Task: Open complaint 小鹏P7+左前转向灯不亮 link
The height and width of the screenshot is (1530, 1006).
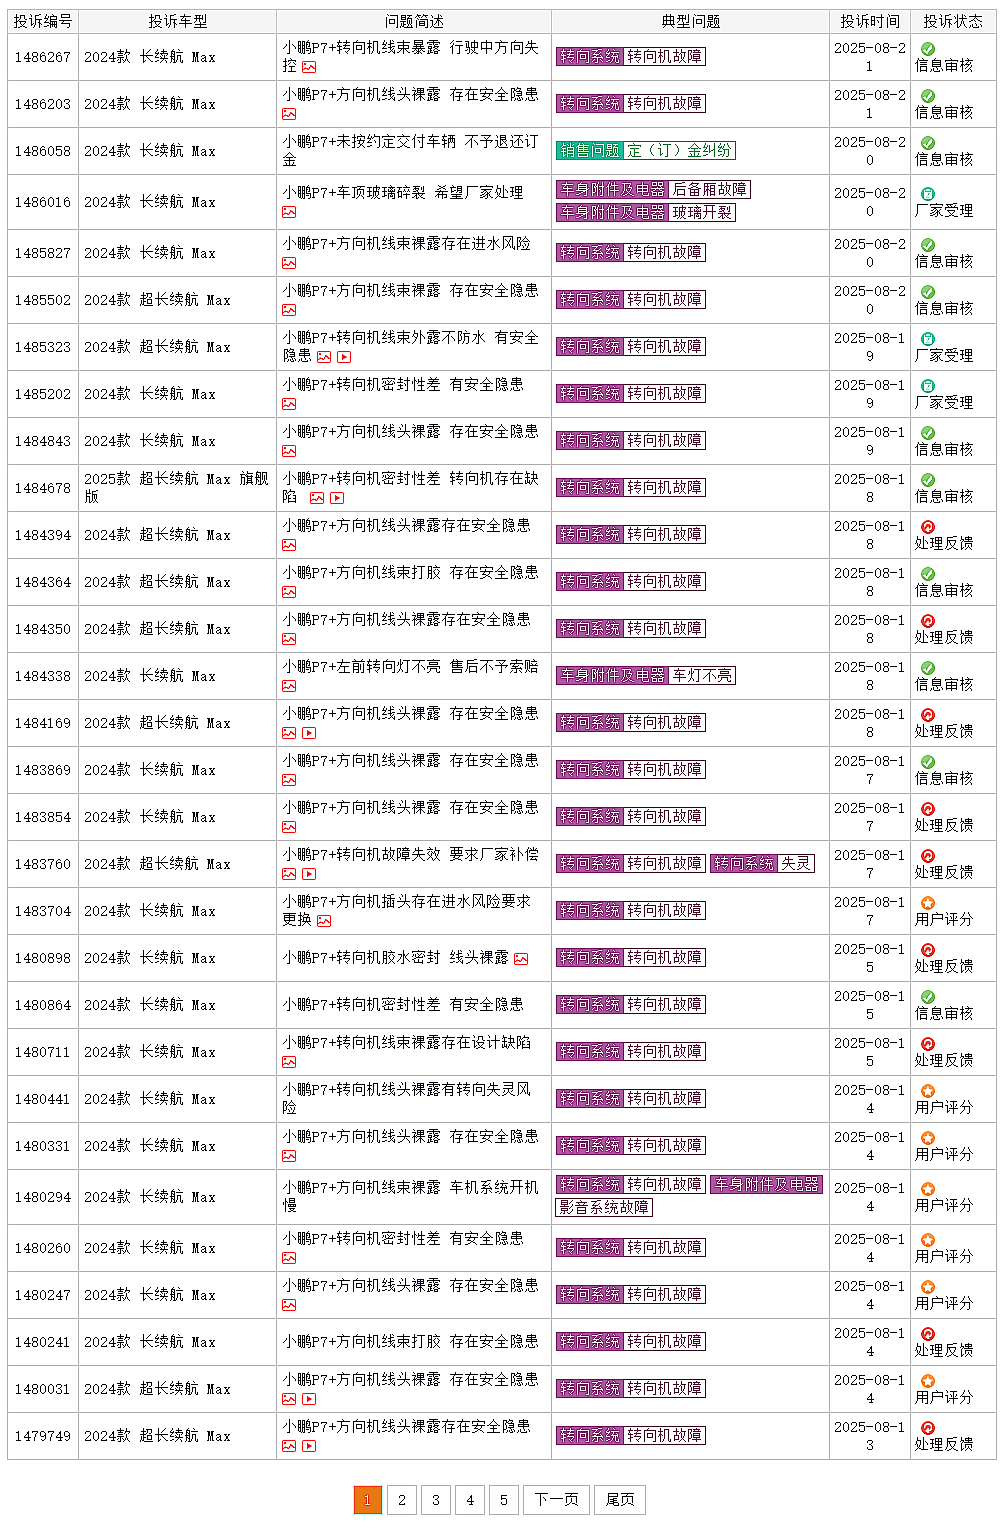Action: (410, 666)
